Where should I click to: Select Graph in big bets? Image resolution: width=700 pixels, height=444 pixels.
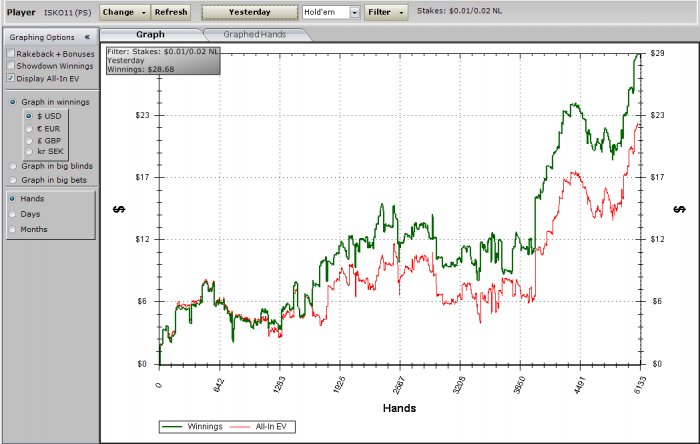[x=13, y=180]
